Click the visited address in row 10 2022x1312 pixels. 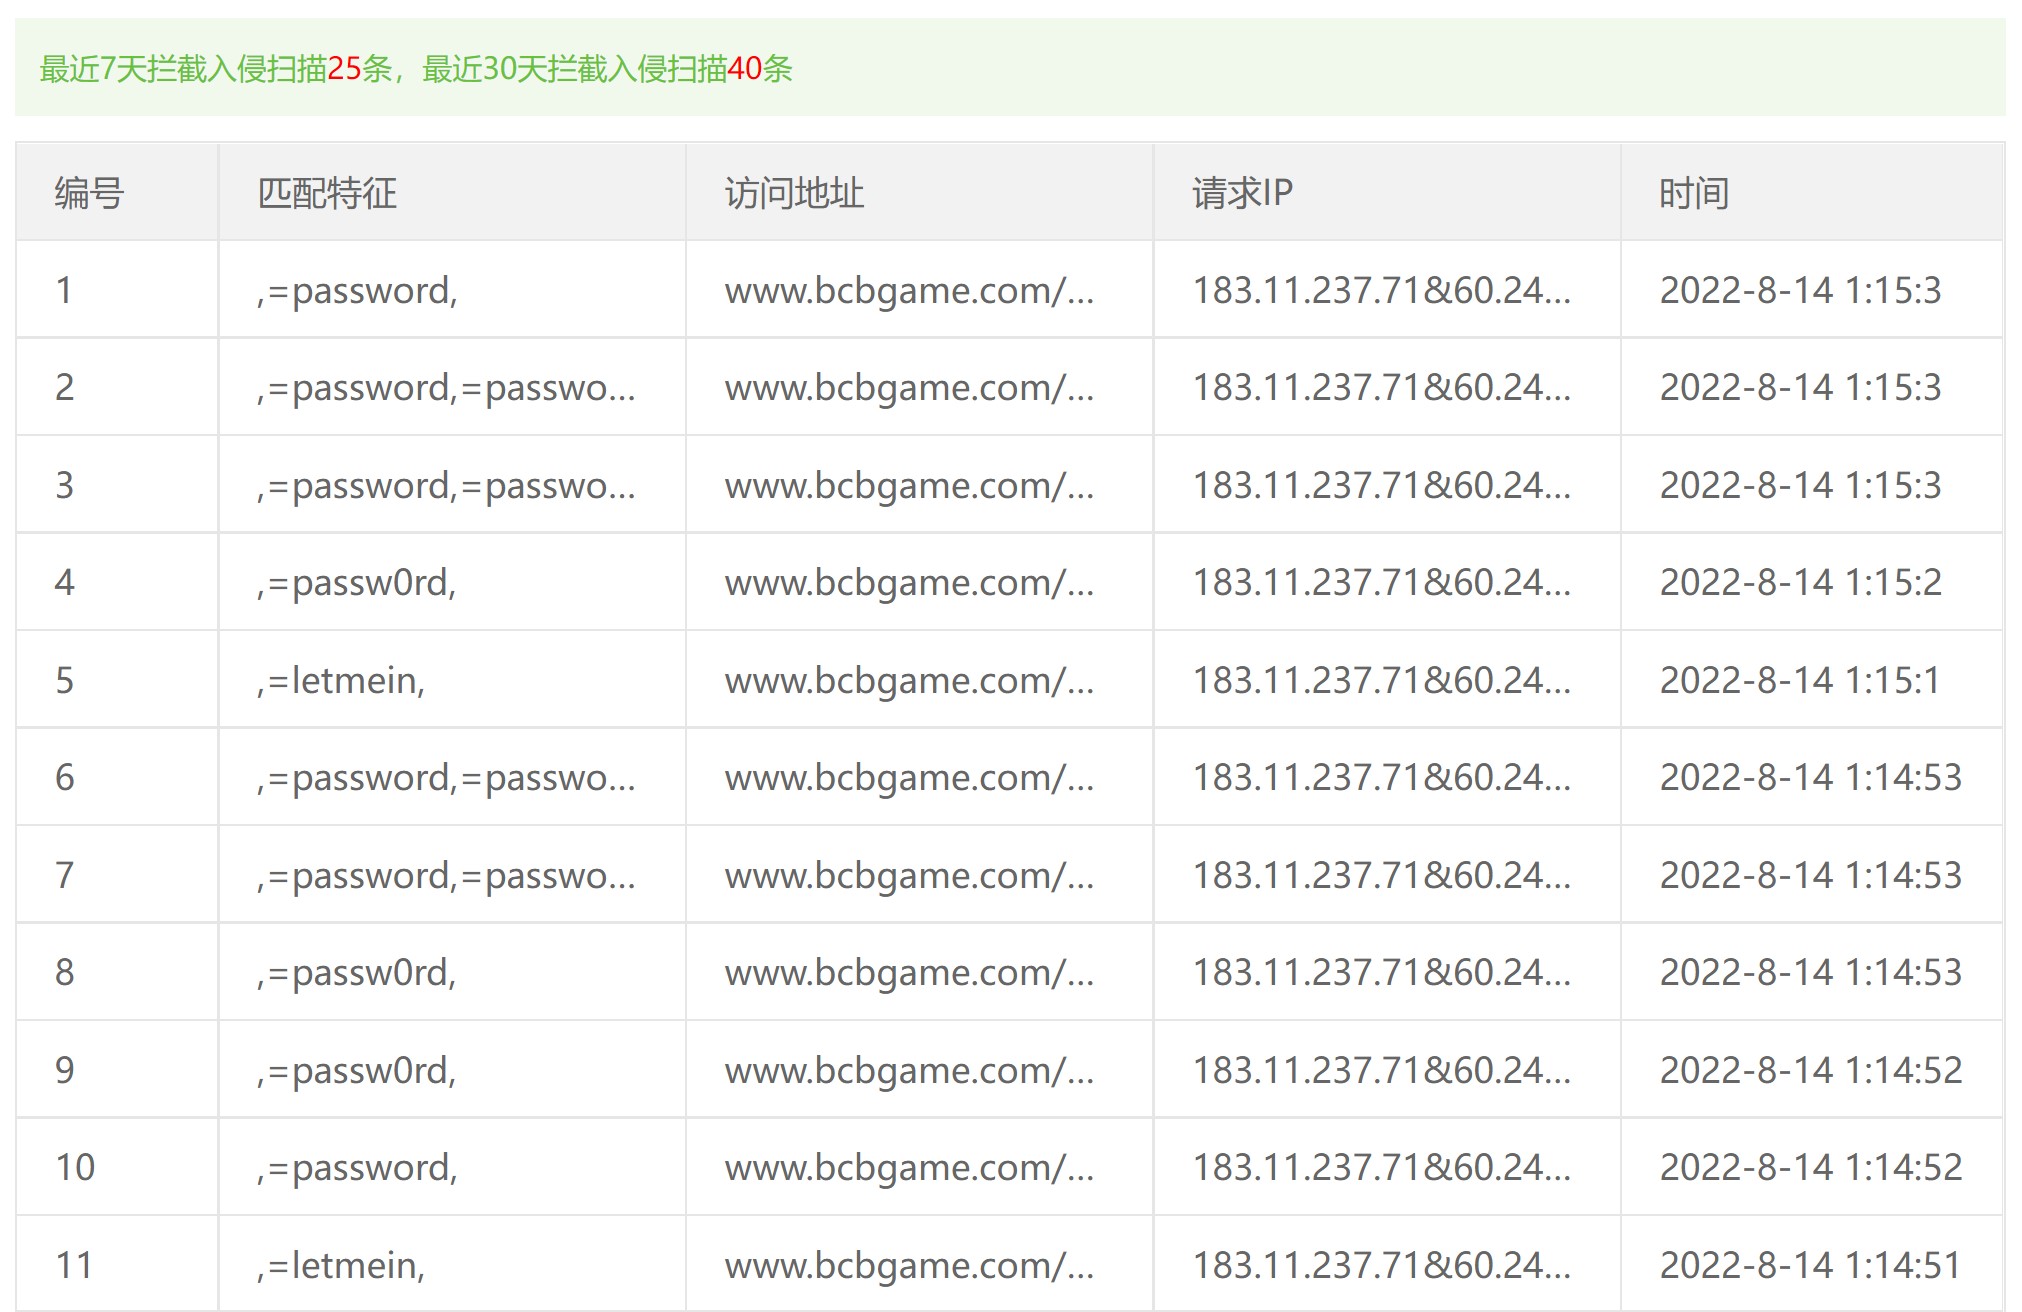point(909,1168)
